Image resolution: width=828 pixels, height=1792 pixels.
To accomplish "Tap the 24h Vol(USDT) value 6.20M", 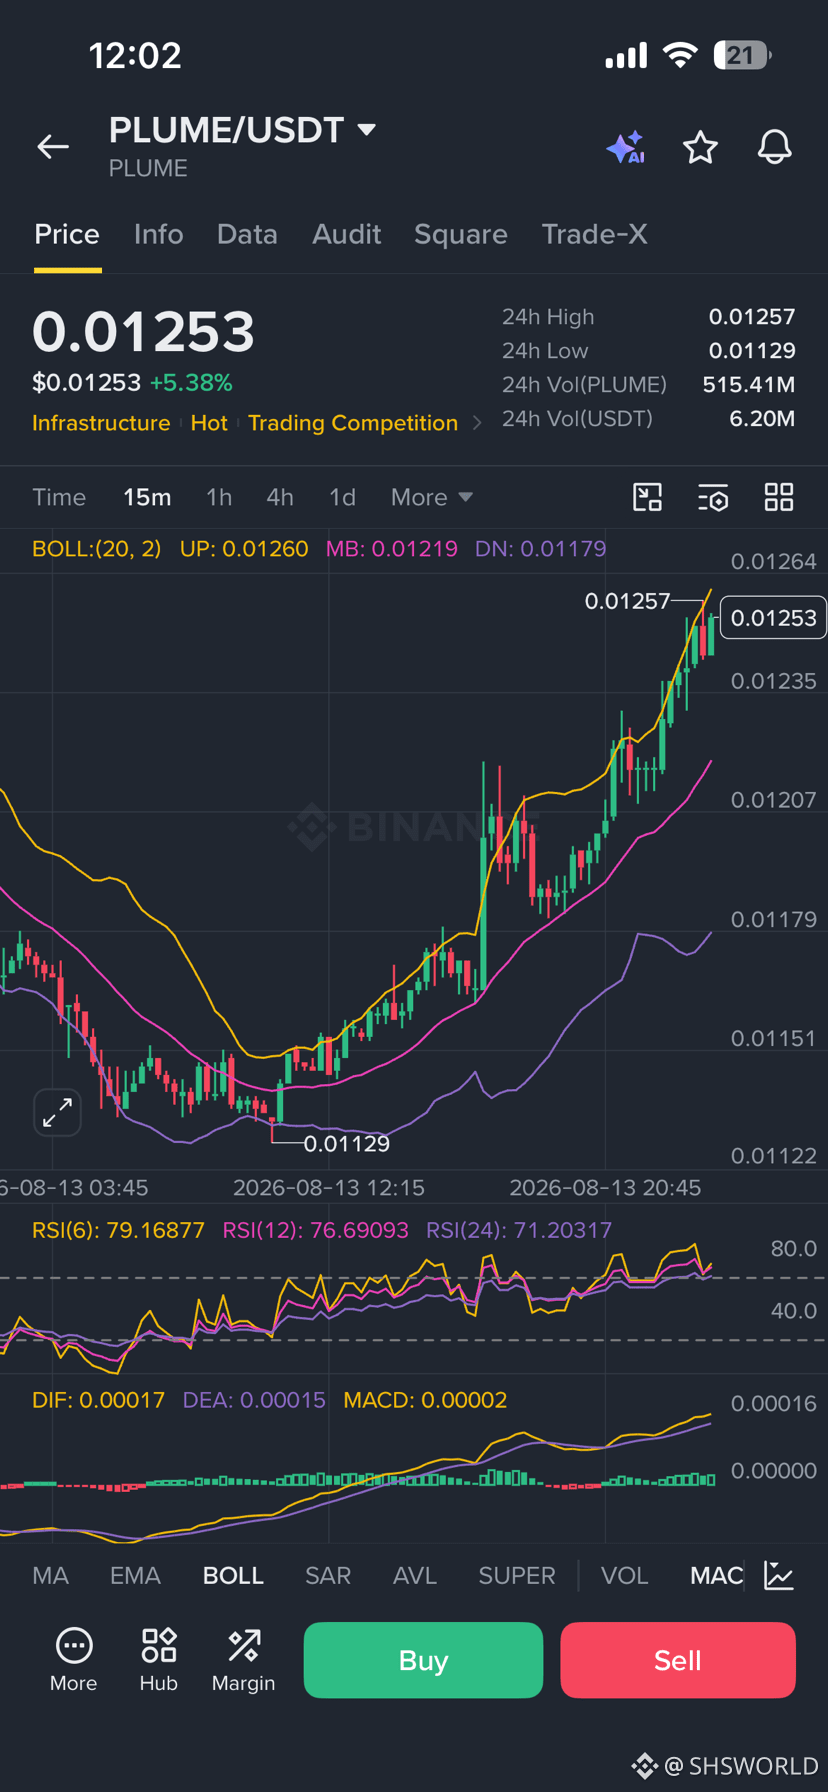I will point(762,418).
